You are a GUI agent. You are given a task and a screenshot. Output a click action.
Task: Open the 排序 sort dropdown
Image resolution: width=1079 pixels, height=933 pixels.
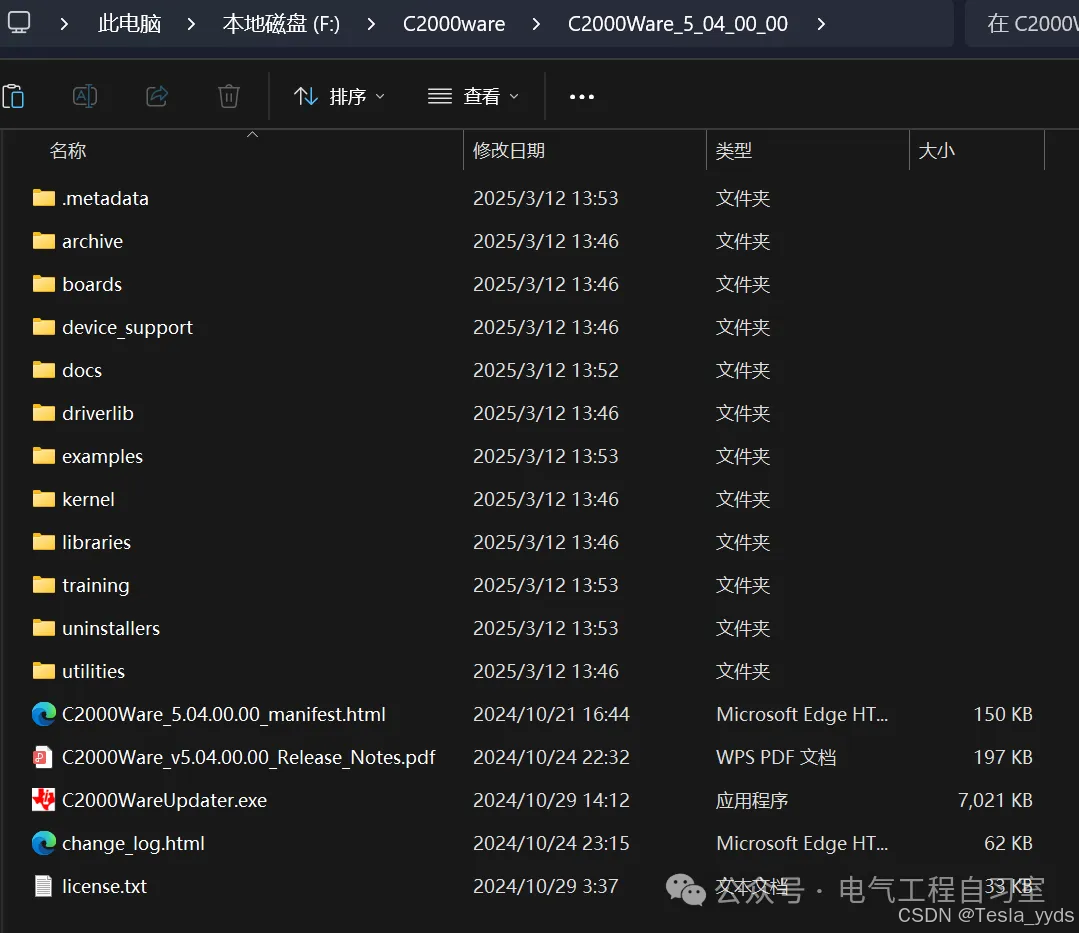click(339, 96)
